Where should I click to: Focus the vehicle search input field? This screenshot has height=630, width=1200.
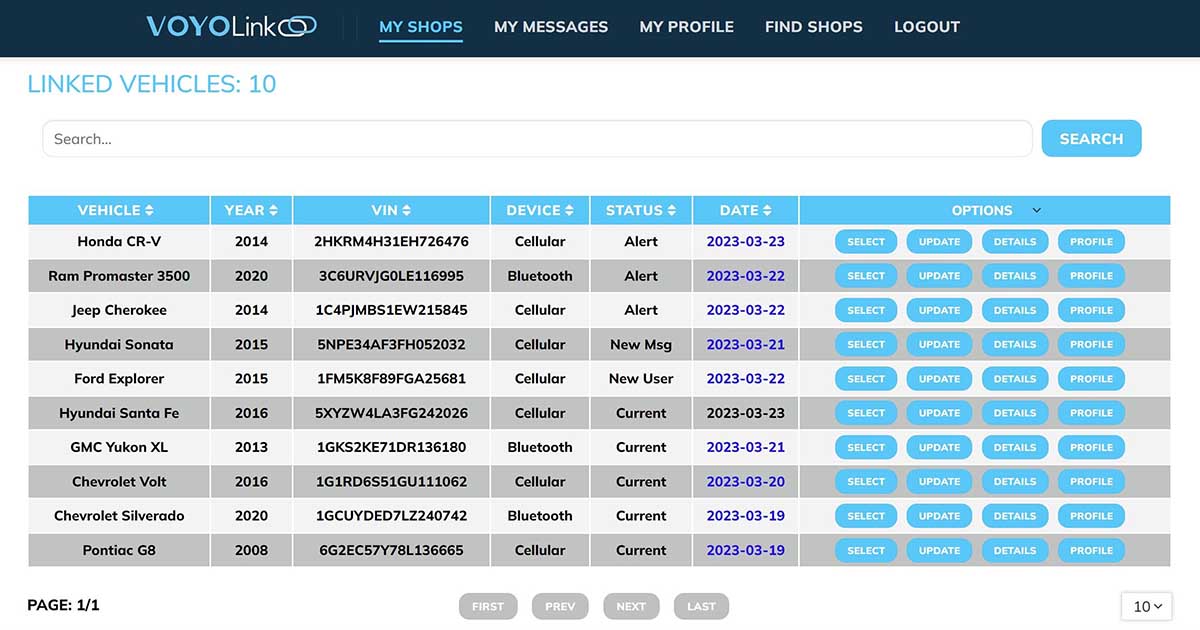(536, 139)
